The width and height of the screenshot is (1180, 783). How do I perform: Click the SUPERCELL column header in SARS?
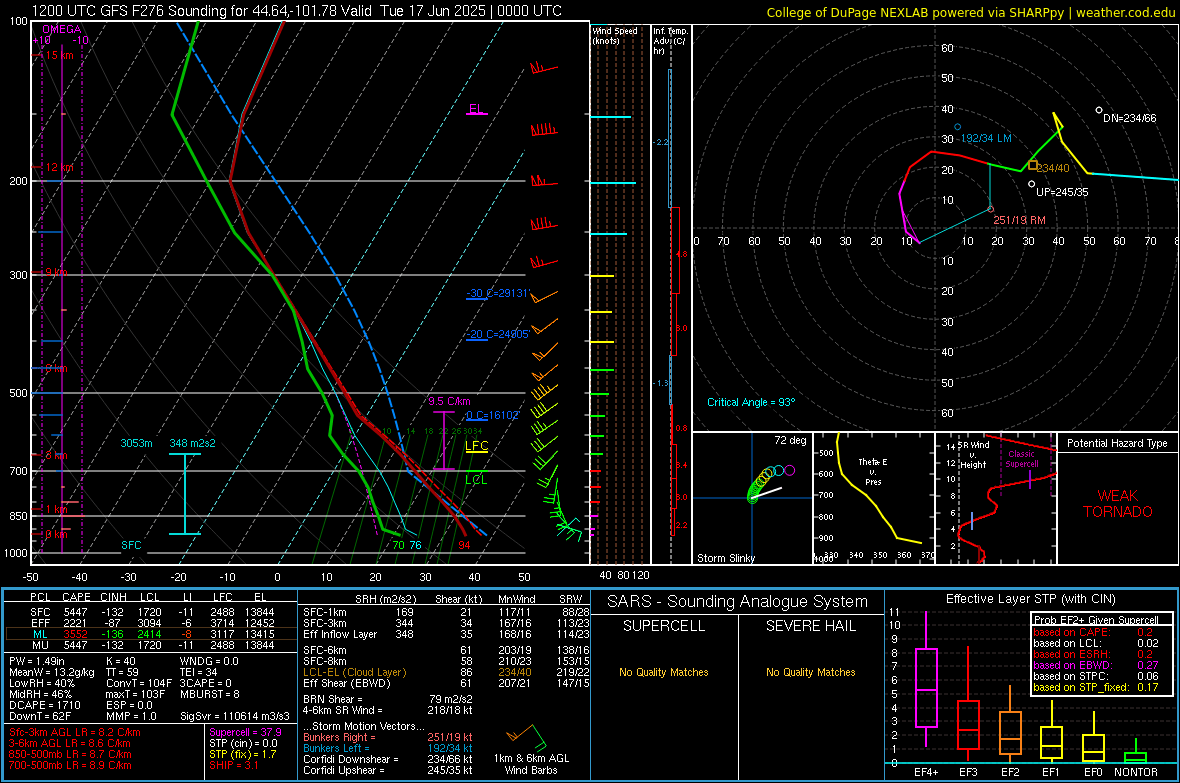664,626
